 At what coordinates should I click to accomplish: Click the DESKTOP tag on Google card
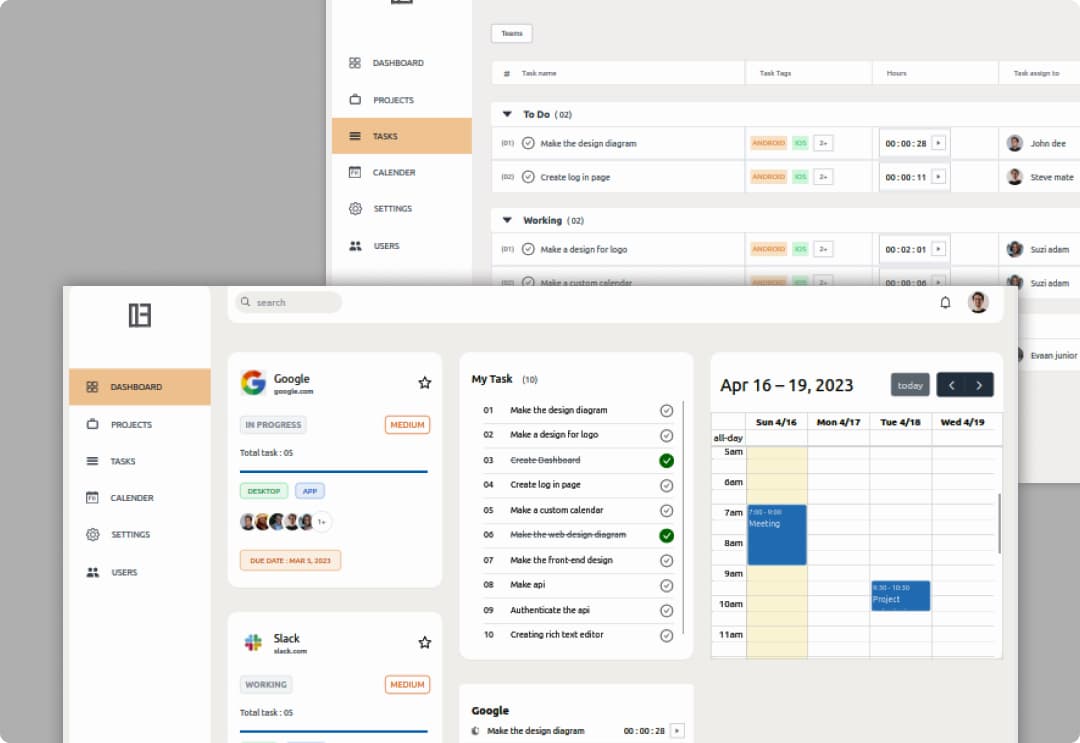click(x=264, y=491)
